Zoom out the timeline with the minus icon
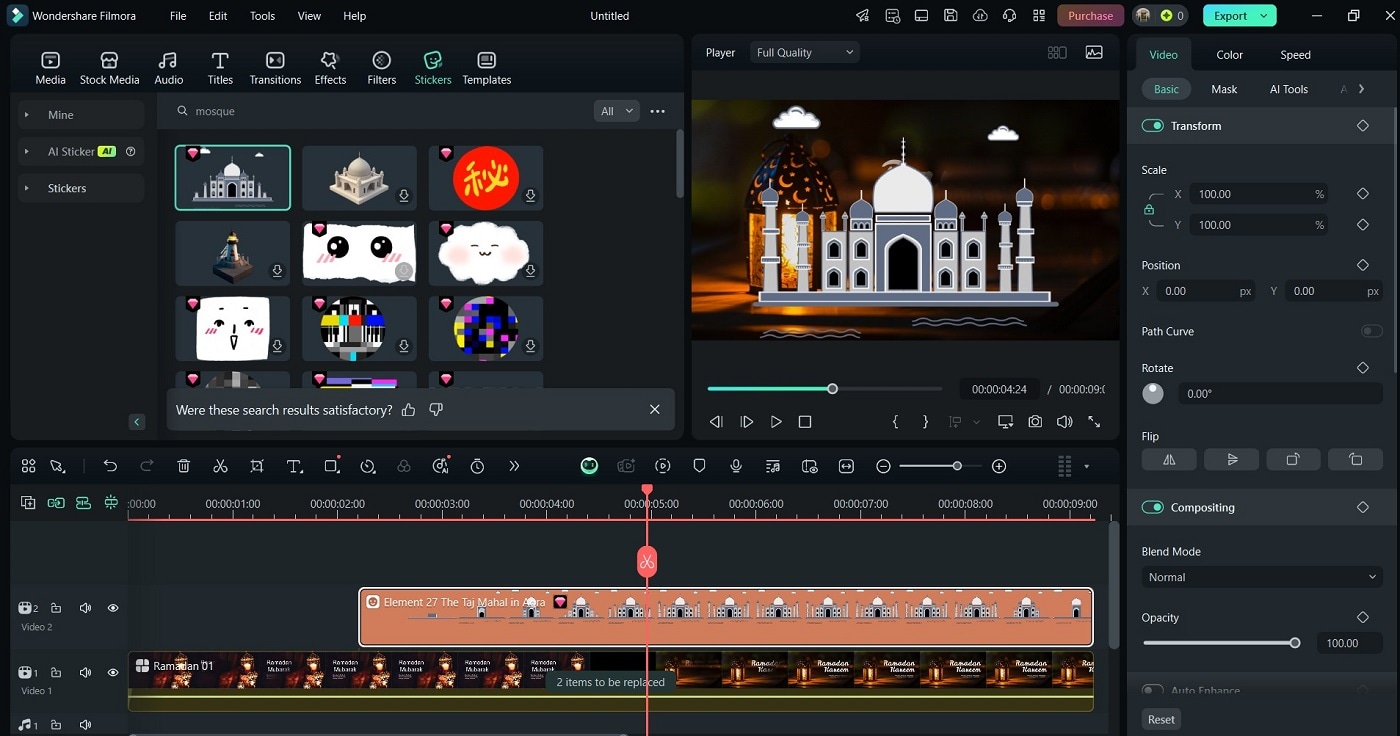Screen dimensions: 1400x736 point(883,466)
